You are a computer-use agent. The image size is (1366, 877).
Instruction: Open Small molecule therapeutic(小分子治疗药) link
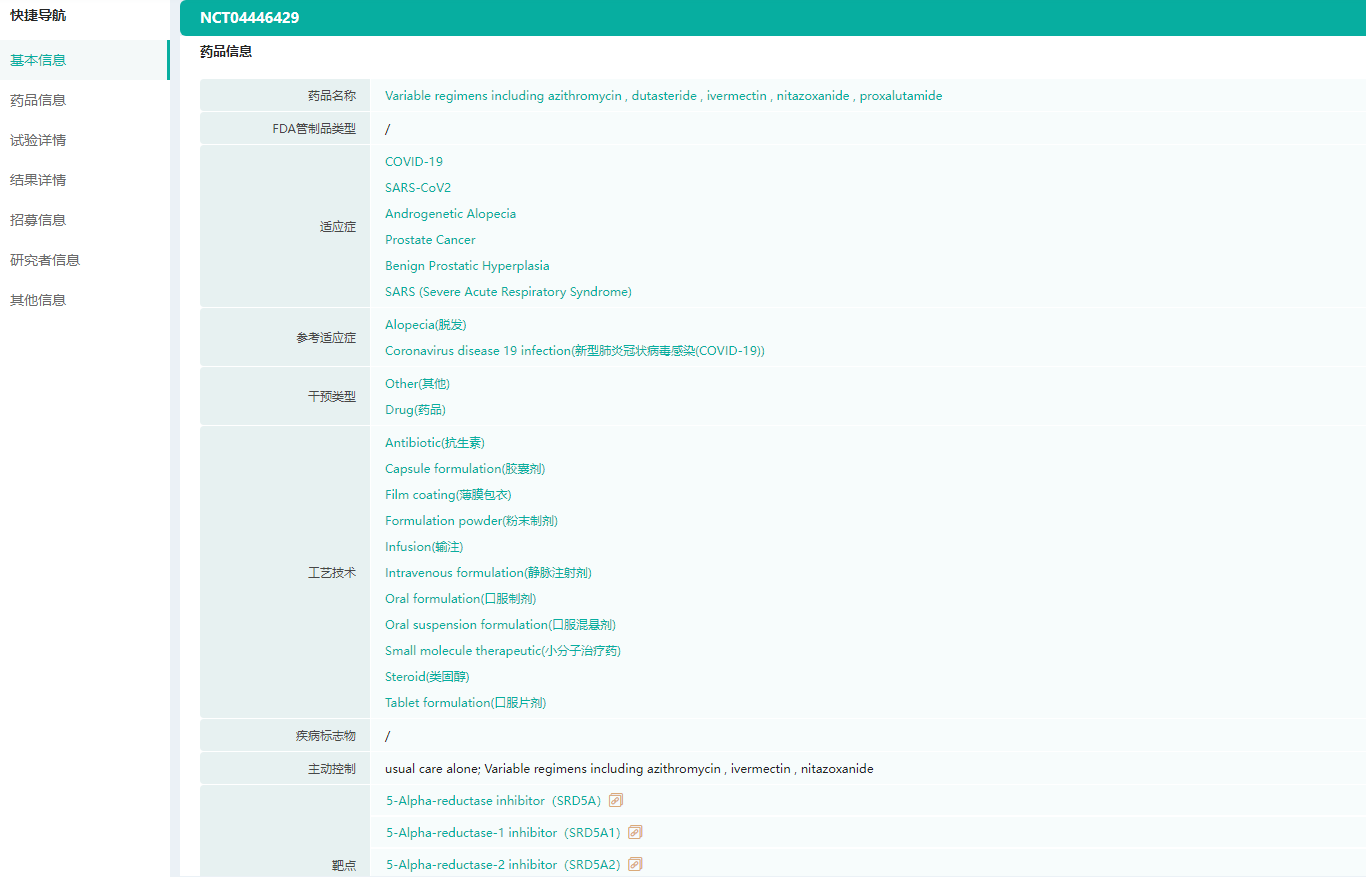(x=503, y=651)
